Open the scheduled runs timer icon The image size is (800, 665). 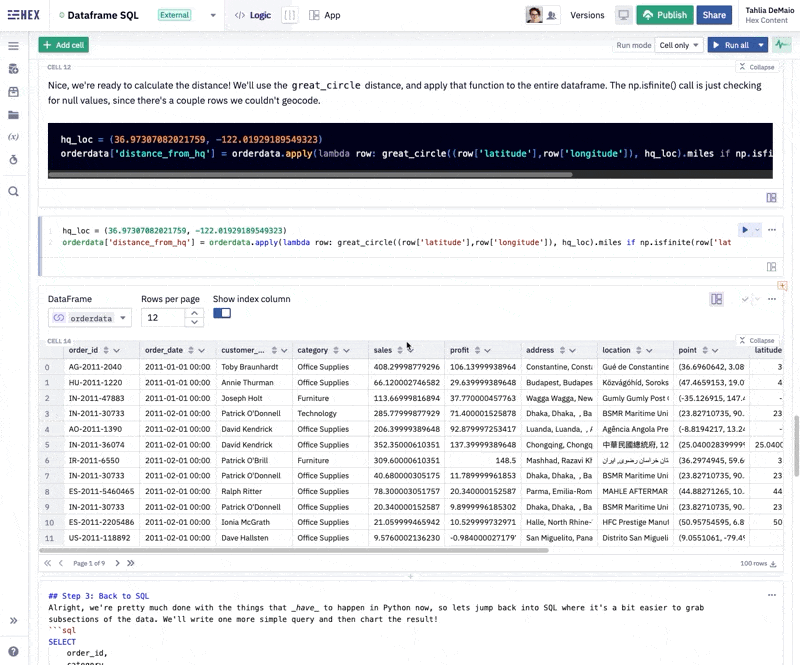tap(14, 160)
